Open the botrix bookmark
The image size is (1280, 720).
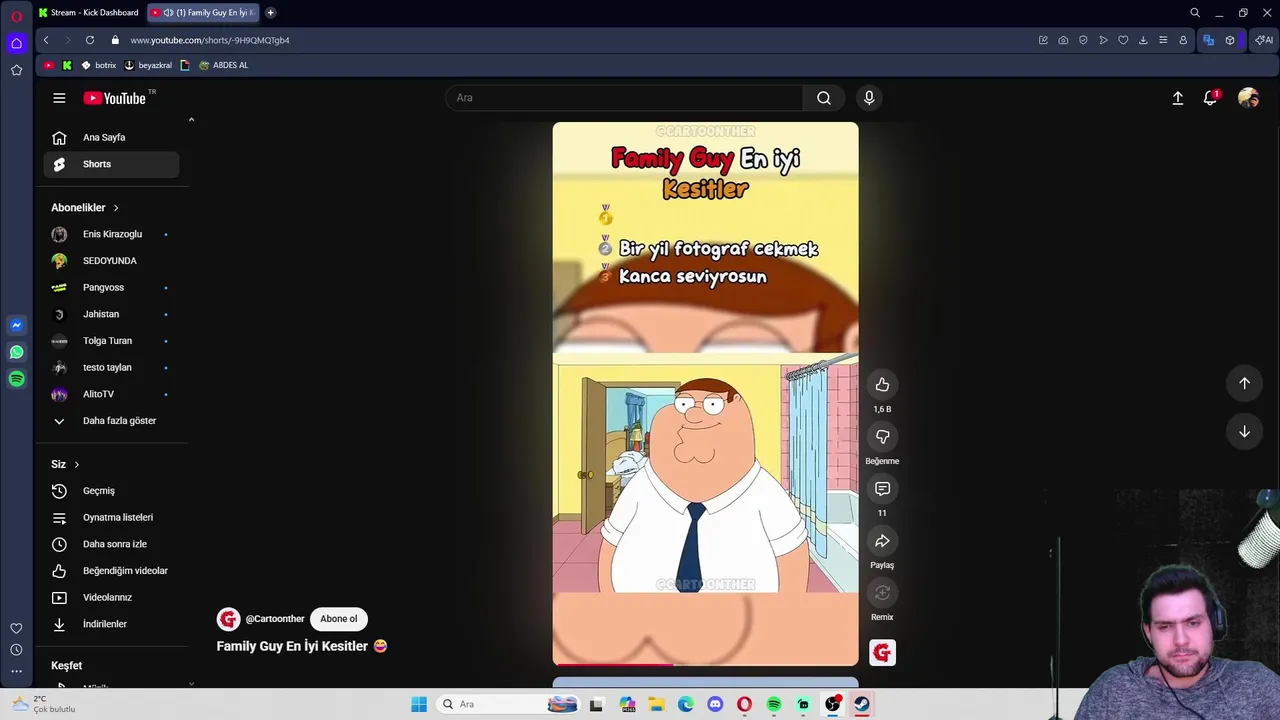(x=99, y=65)
